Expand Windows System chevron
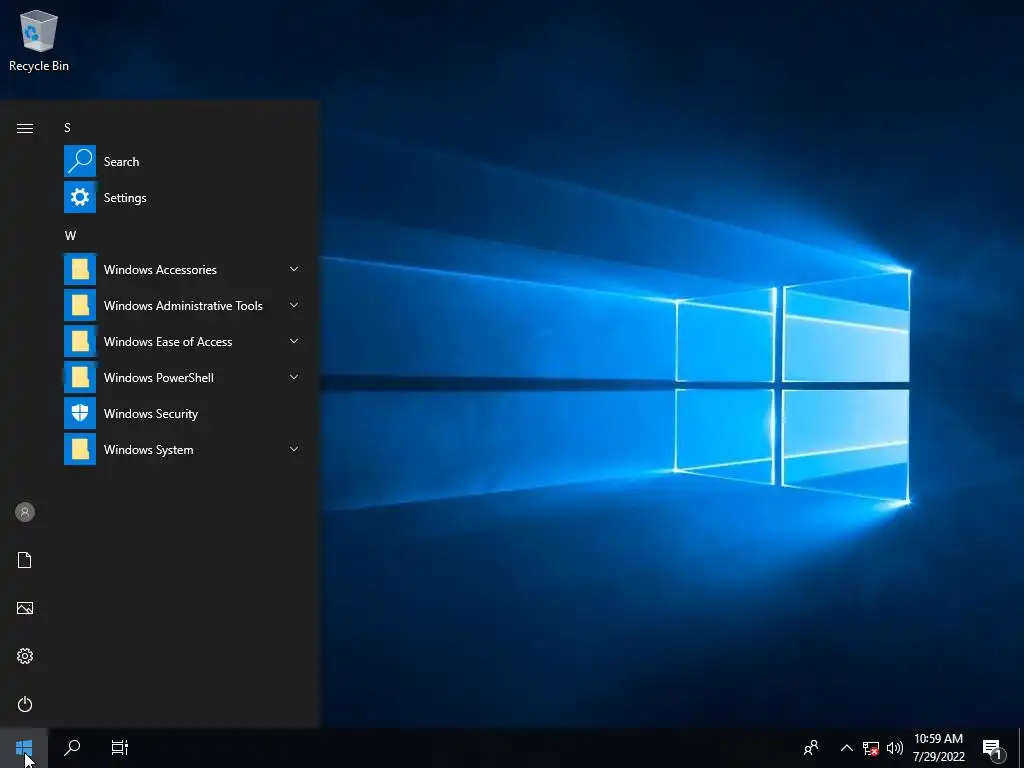 (x=294, y=449)
